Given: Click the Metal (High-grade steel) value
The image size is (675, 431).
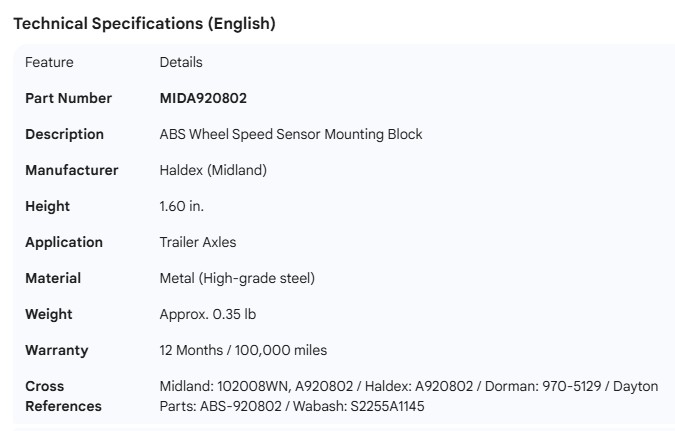Looking at the screenshot, I should click(237, 278).
